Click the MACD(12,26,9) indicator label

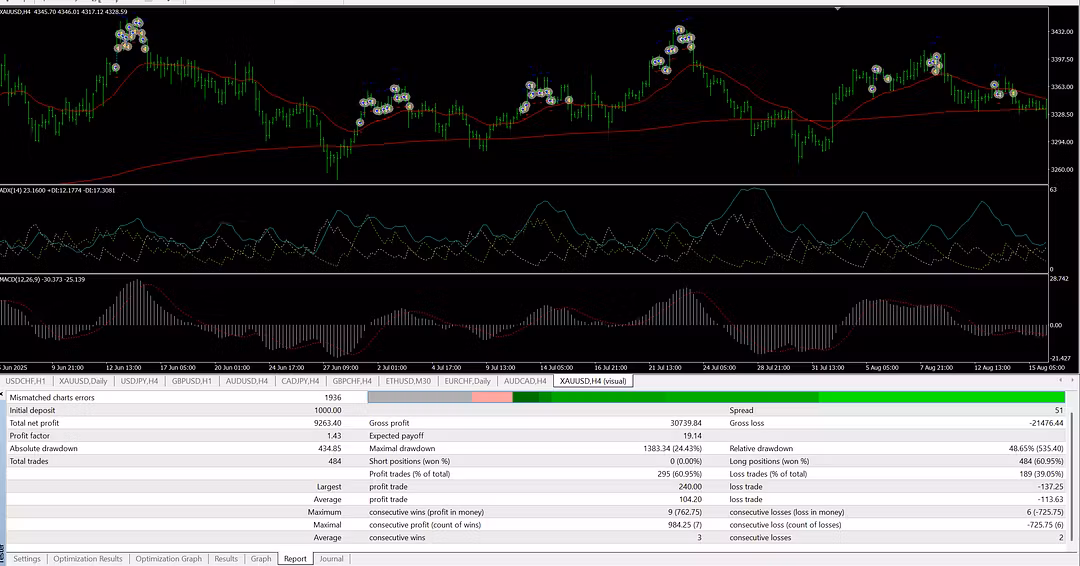click(x=43, y=280)
